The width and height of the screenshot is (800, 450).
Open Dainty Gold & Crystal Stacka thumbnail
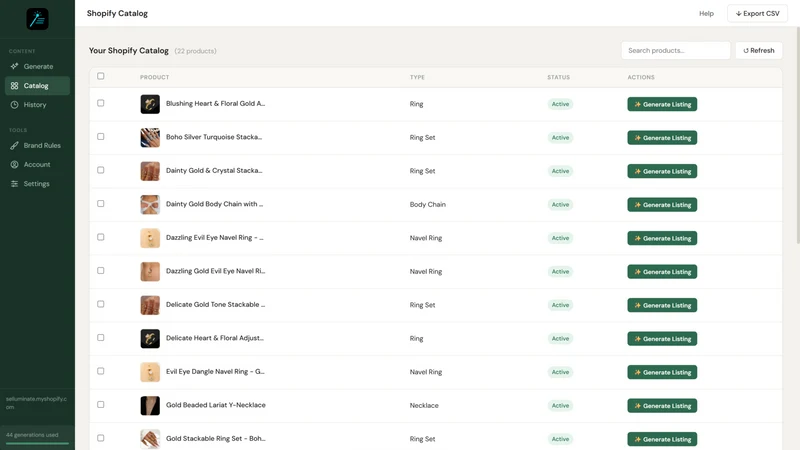(x=150, y=171)
